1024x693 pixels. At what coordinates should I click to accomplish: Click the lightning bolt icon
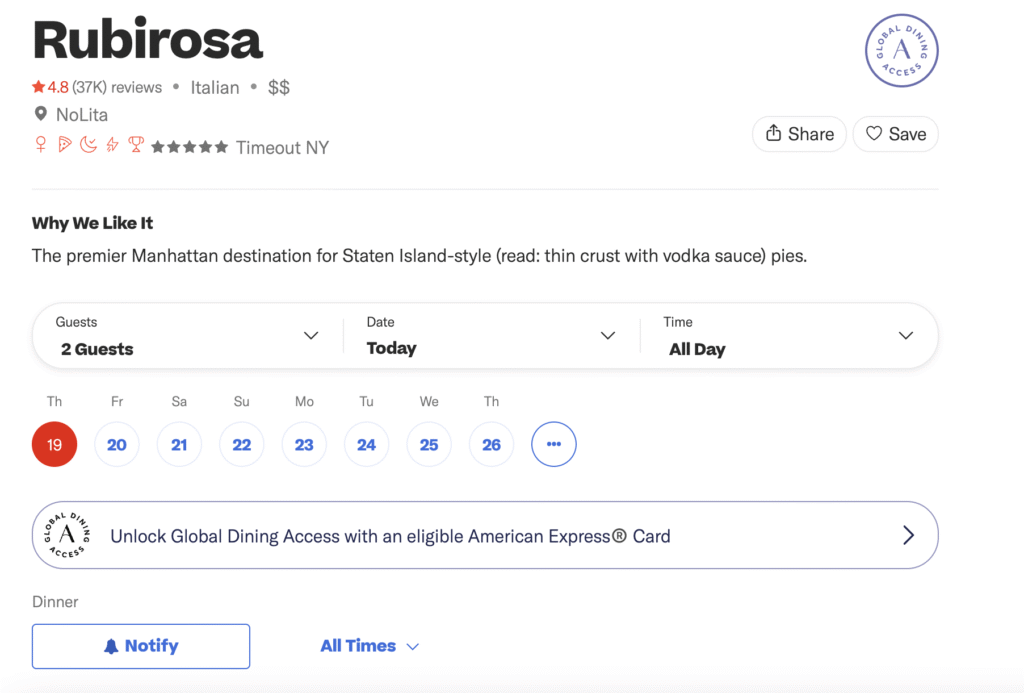pyautogui.click(x=111, y=145)
